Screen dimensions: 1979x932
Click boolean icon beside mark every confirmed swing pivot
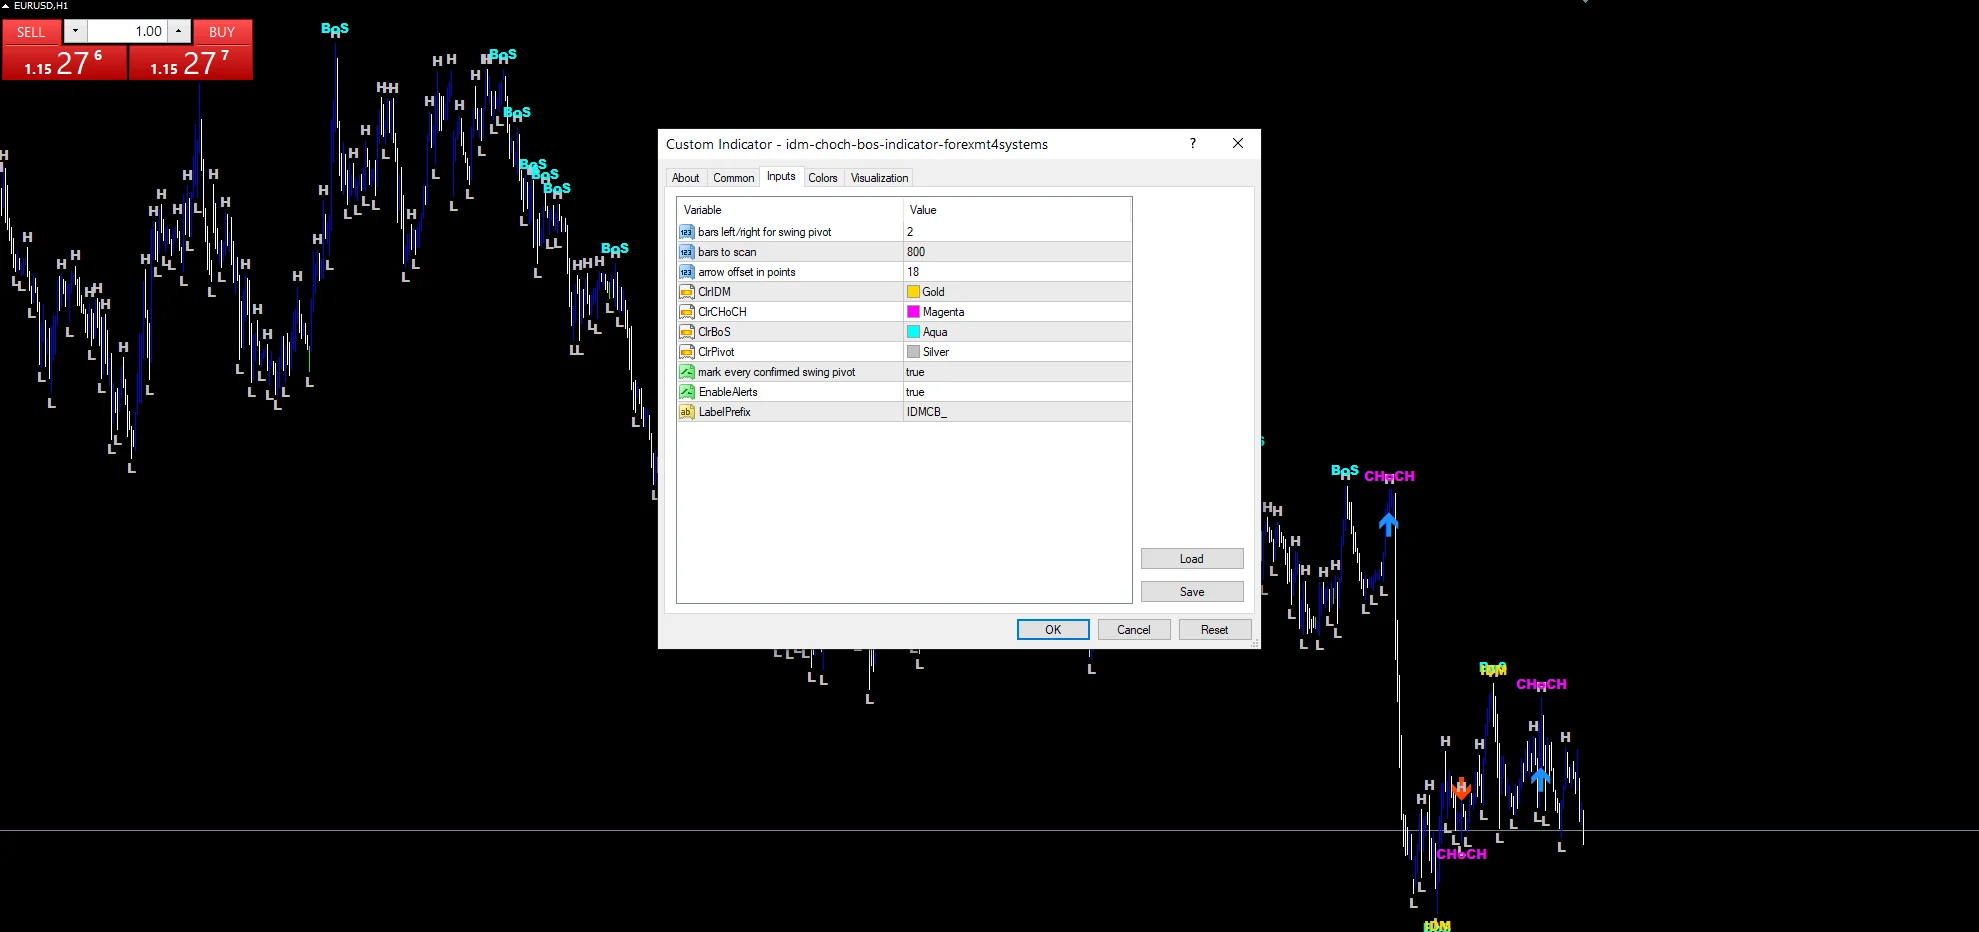tap(687, 372)
